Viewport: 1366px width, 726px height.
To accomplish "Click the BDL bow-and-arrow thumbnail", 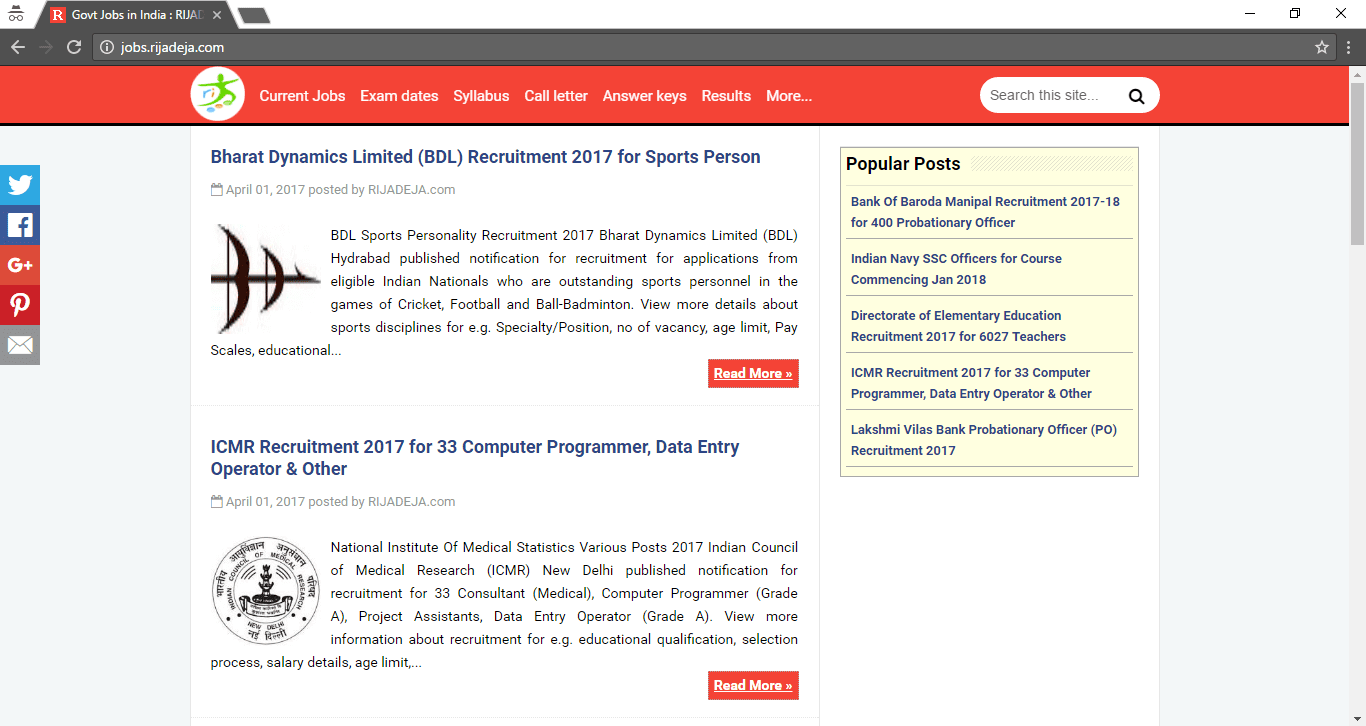I will [x=265, y=279].
